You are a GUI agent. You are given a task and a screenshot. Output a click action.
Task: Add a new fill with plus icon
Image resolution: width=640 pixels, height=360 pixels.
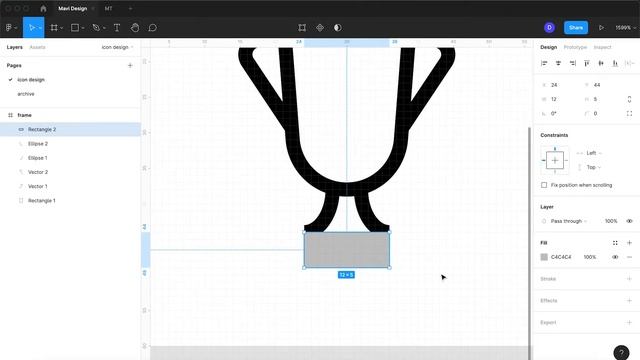click(629, 243)
